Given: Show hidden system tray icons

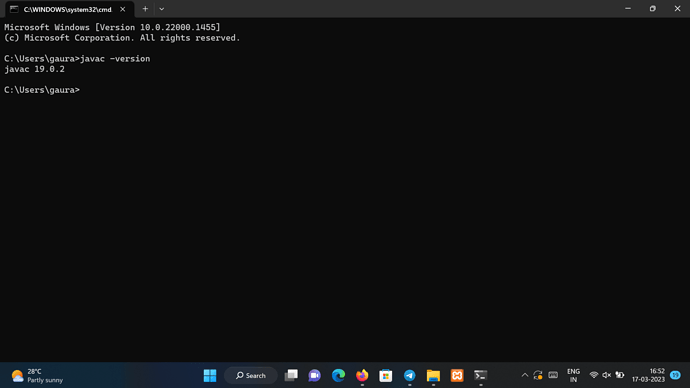Looking at the screenshot, I should (x=525, y=375).
